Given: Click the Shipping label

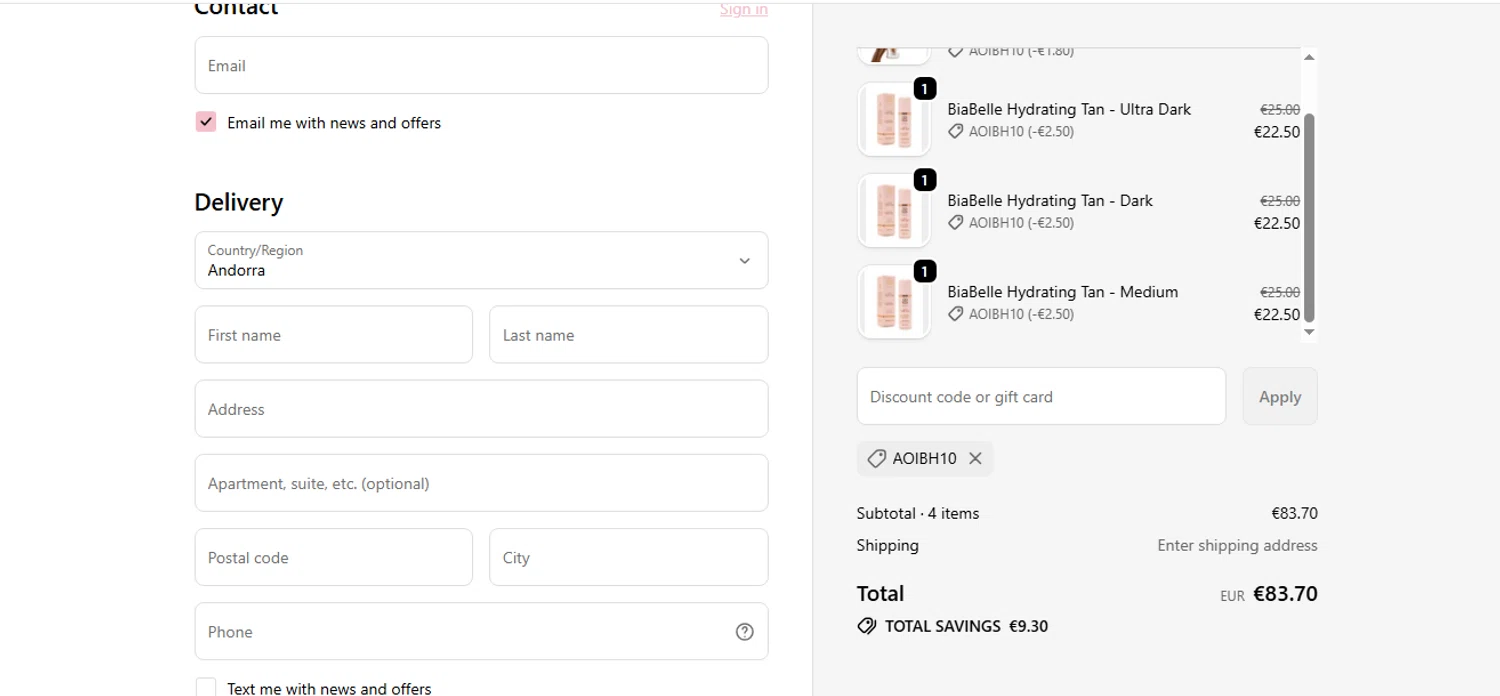Looking at the screenshot, I should 887,545.
